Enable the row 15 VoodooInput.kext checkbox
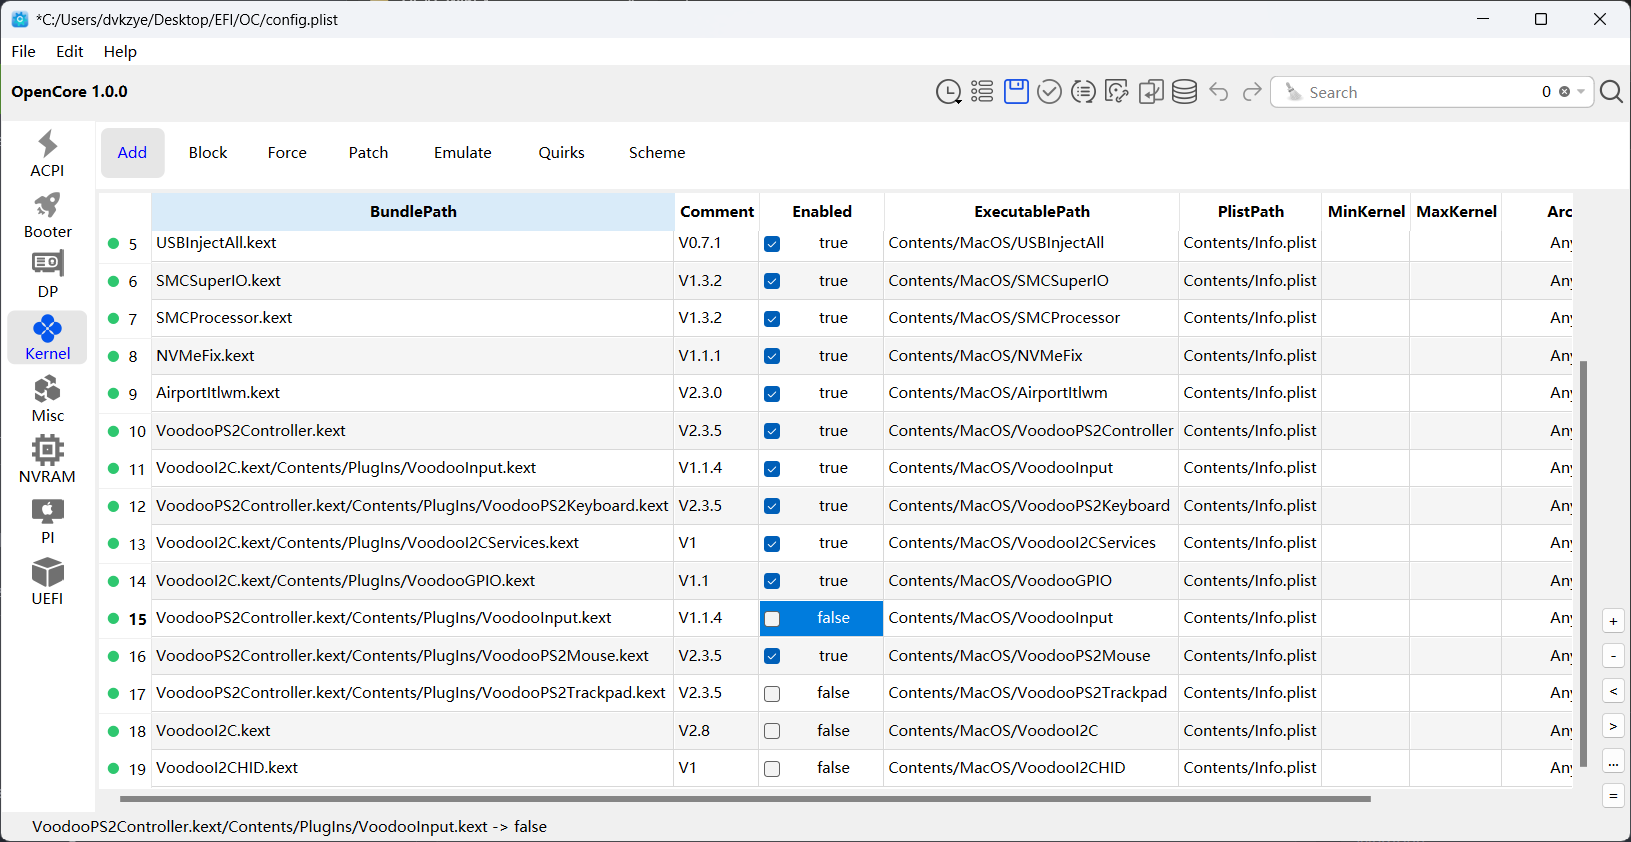Image resolution: width=1631 pixels, height=842 pixels. coord(772,619)
